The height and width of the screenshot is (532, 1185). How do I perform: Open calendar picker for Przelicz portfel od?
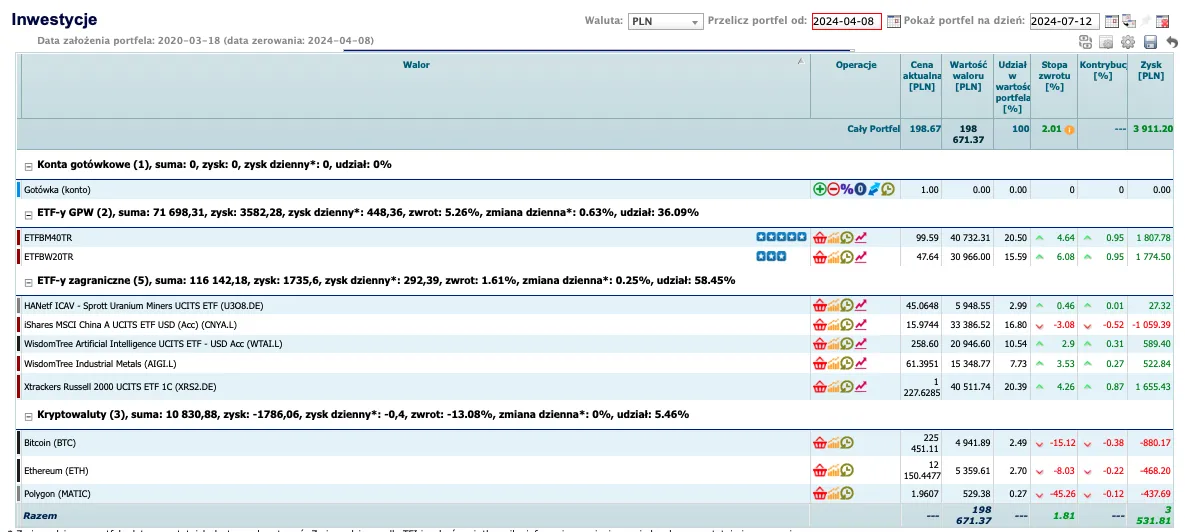(893, 21)
